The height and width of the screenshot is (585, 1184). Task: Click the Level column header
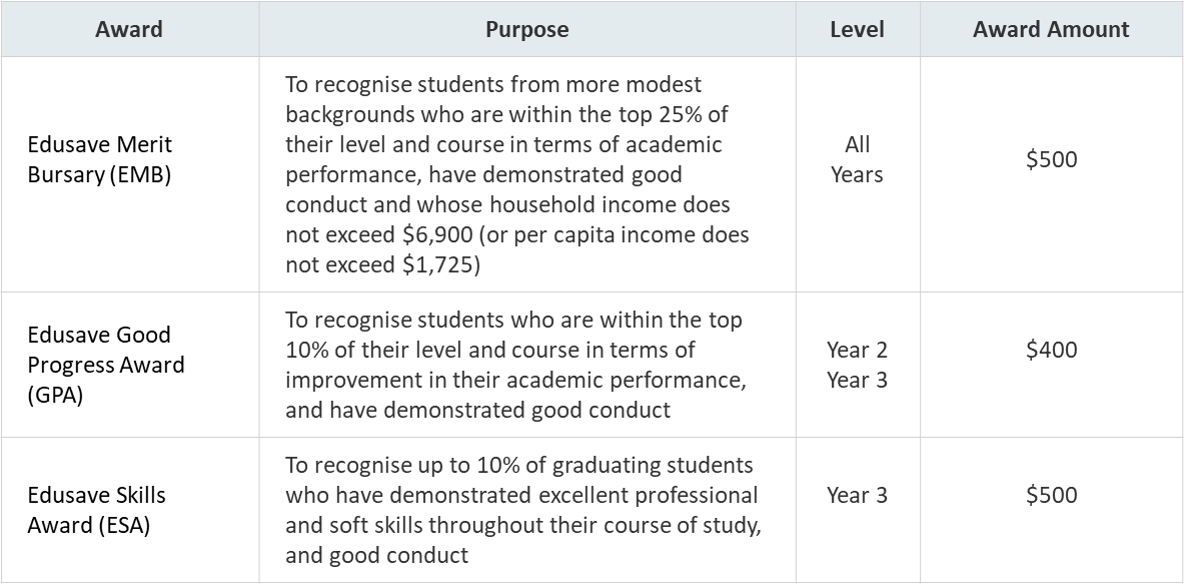point(857,29)
